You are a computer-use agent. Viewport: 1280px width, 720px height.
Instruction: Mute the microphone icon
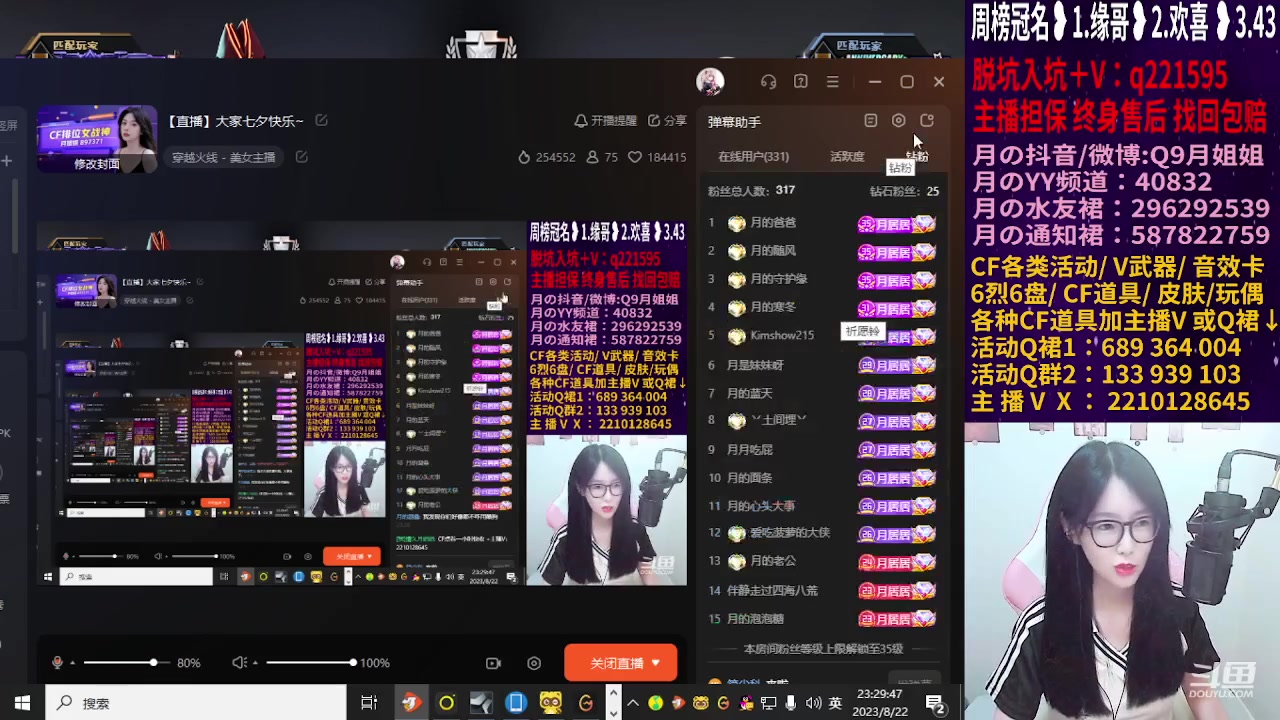pos(57,662)
